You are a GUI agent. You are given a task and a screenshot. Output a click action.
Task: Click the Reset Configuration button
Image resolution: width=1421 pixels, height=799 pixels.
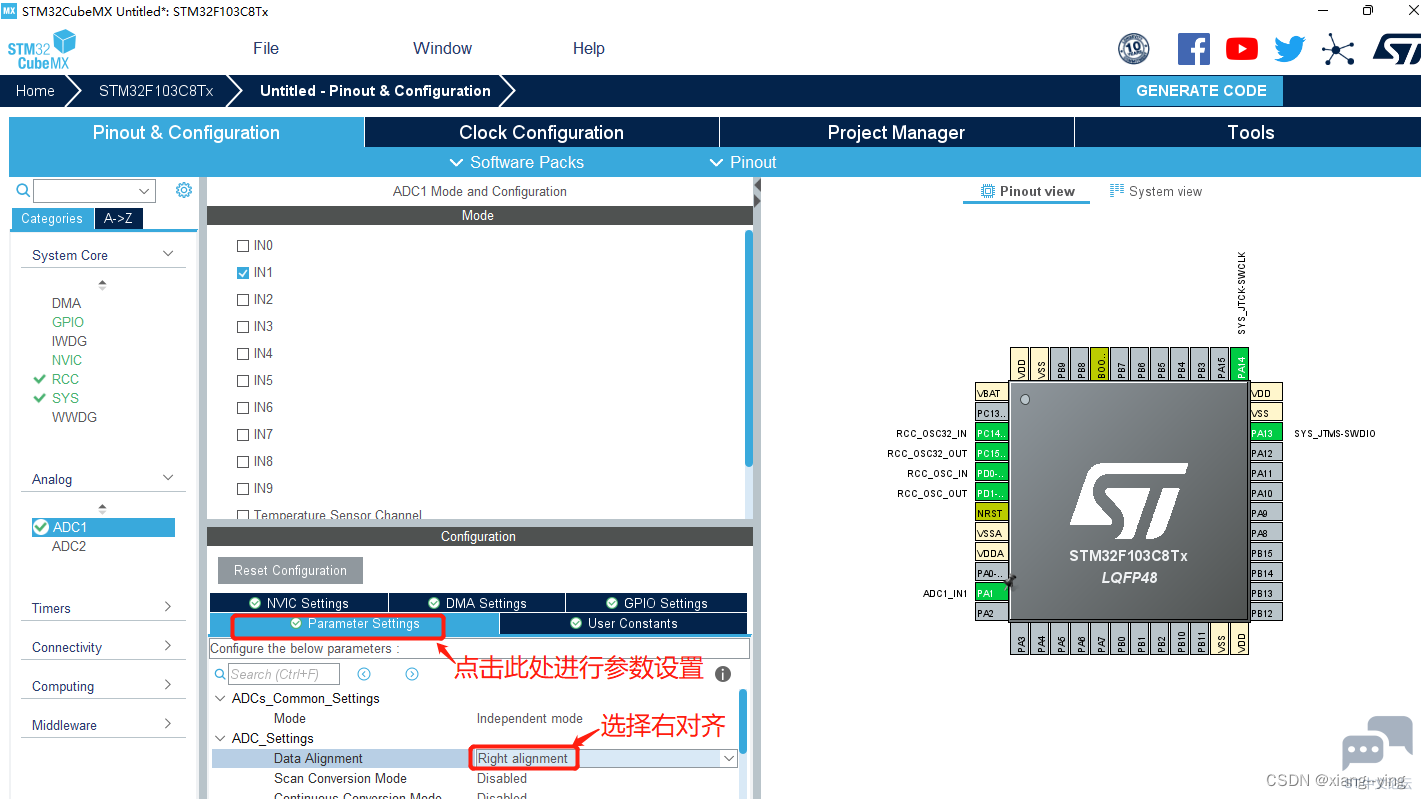pos(290,571)
